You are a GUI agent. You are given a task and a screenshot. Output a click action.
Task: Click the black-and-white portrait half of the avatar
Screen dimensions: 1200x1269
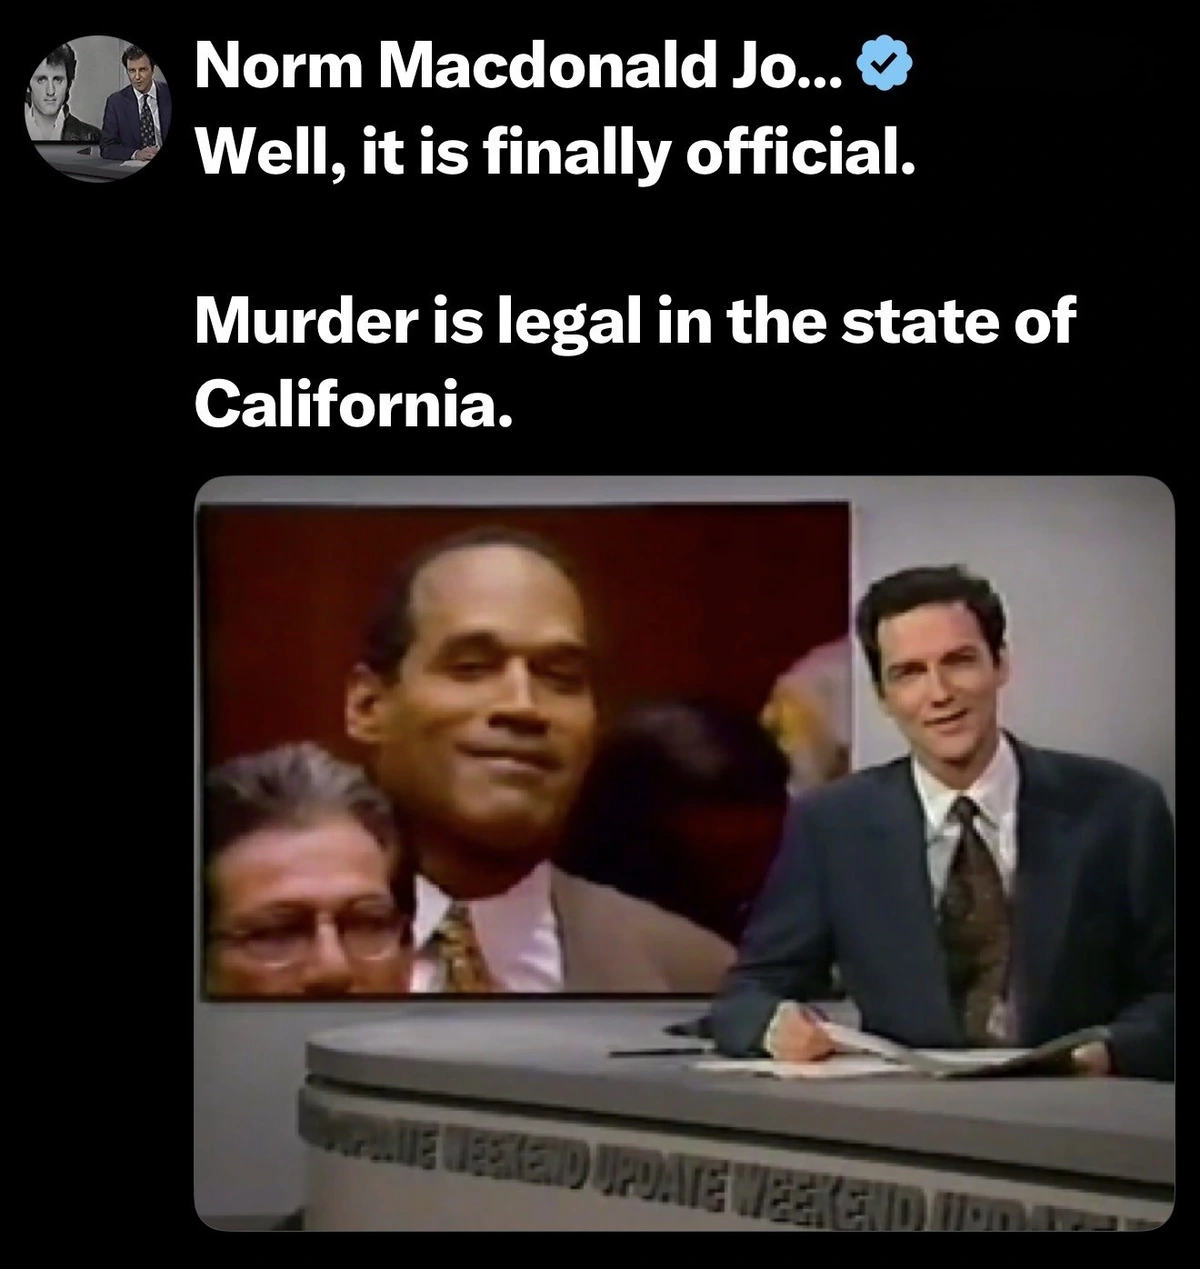[x=62, y=110]
